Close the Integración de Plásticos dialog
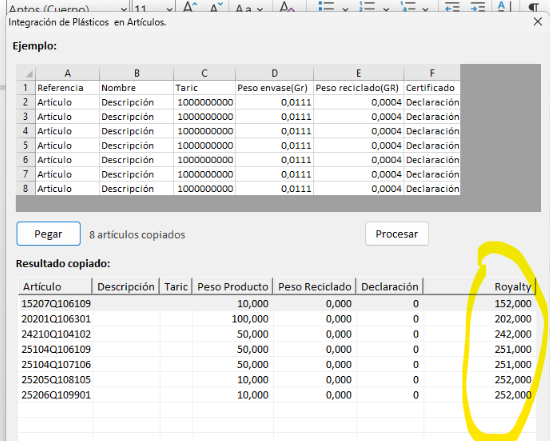The image size is (550, 441). [538, 22]
